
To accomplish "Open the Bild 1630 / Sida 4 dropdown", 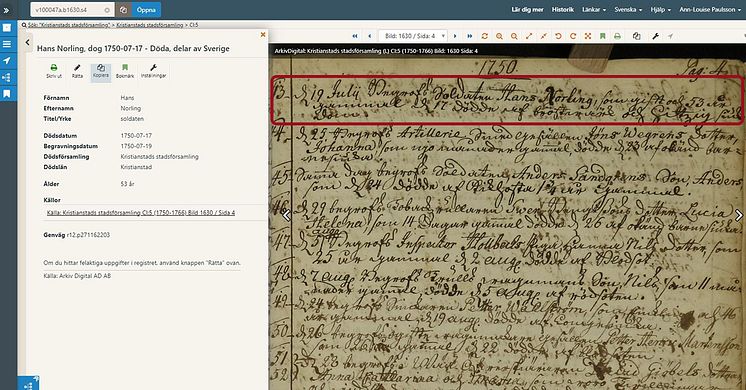I will (x=413, y=36).
